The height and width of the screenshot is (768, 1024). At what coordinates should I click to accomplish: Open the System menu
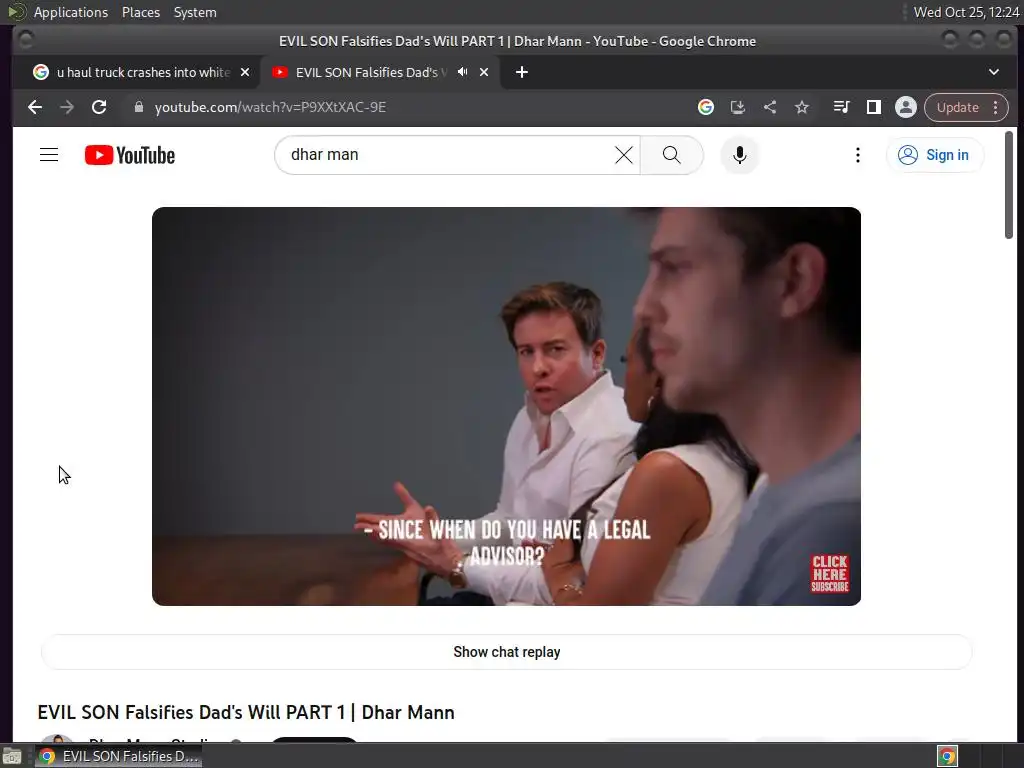coord(195,12)
